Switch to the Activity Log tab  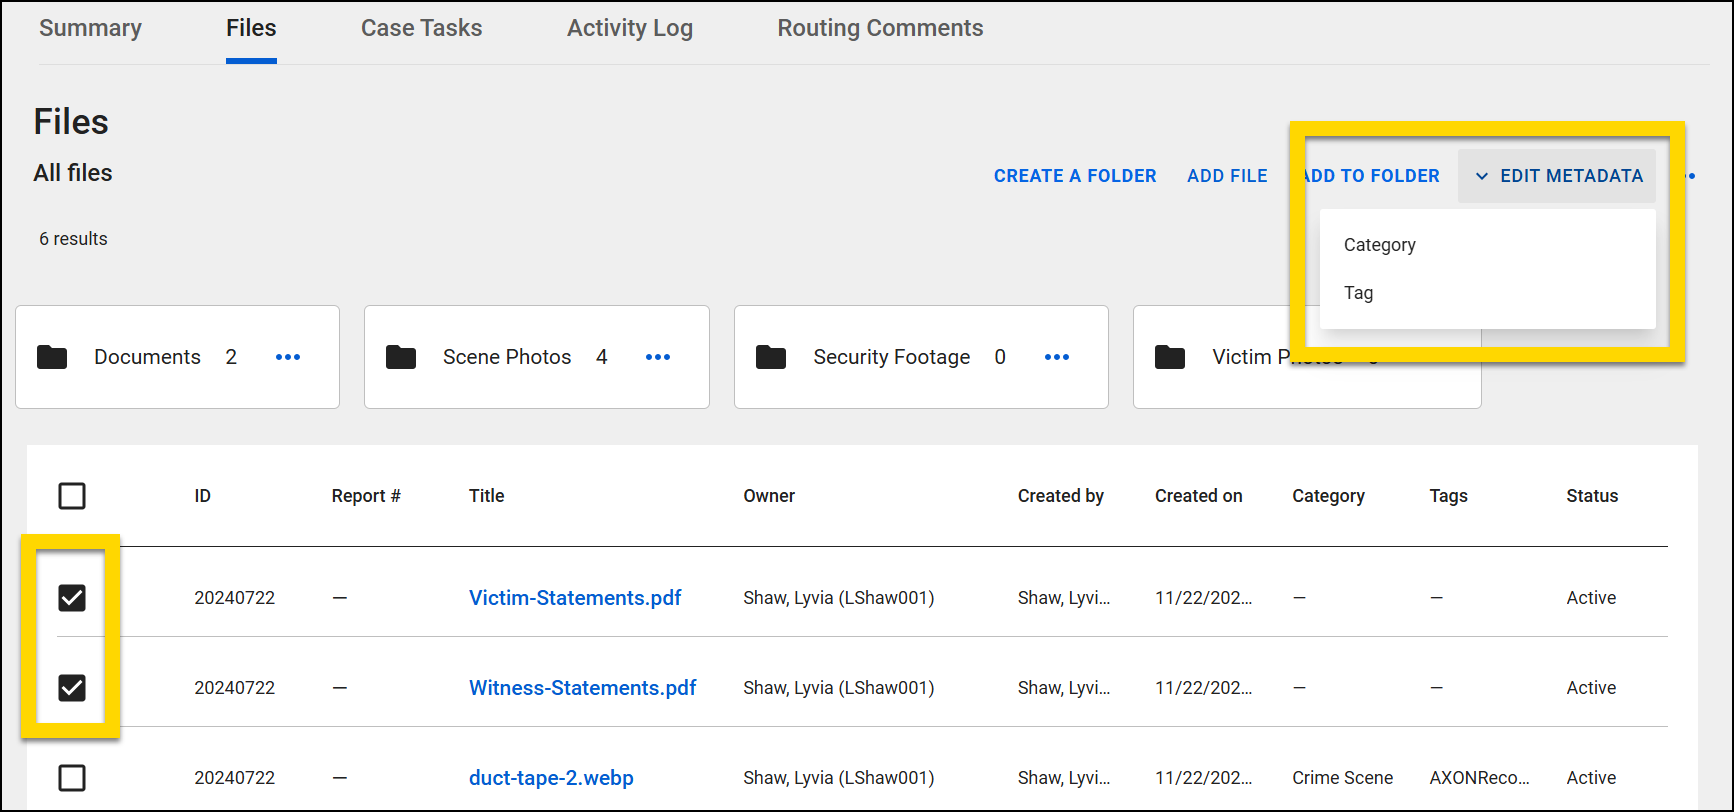click(x=629, y=28)
